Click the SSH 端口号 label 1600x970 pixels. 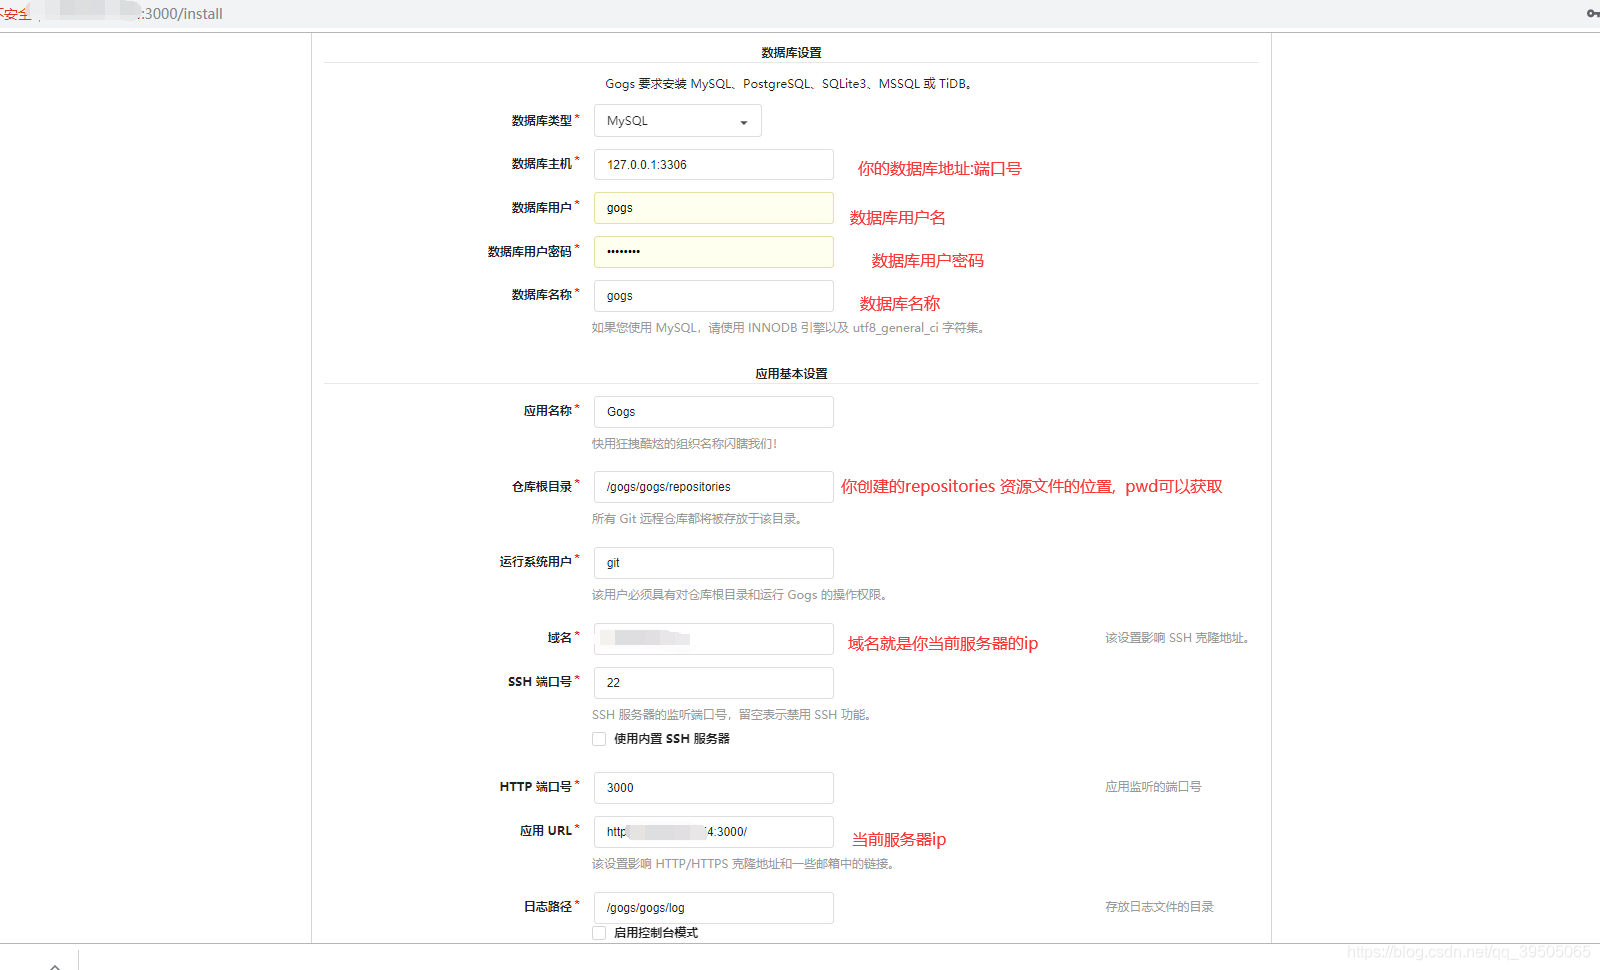[540, 682]
